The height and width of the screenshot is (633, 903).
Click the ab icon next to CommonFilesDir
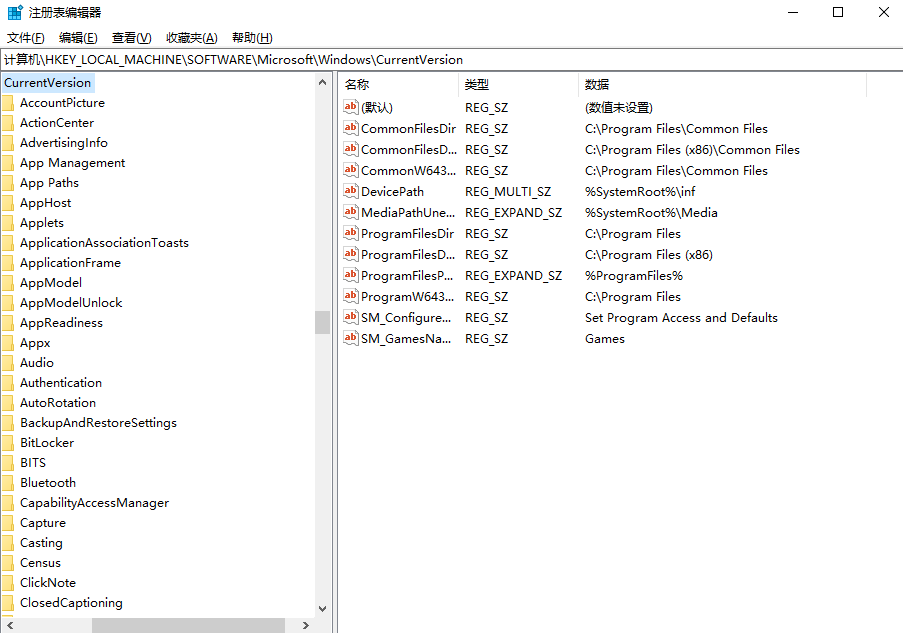click(350, 128)
